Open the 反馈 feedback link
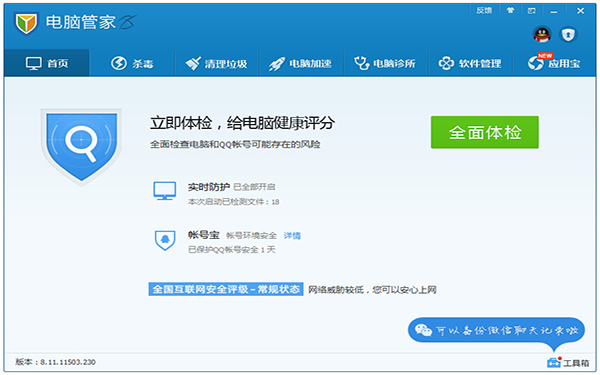Screen dimensions: 600x375 tap(484, 11)
